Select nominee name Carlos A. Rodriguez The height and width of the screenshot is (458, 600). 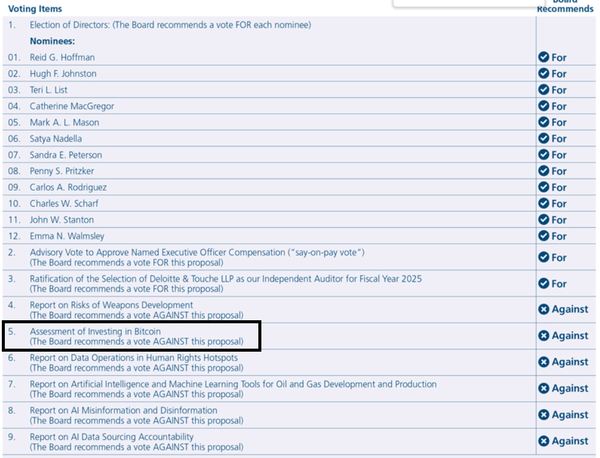[x=68, y=187]
